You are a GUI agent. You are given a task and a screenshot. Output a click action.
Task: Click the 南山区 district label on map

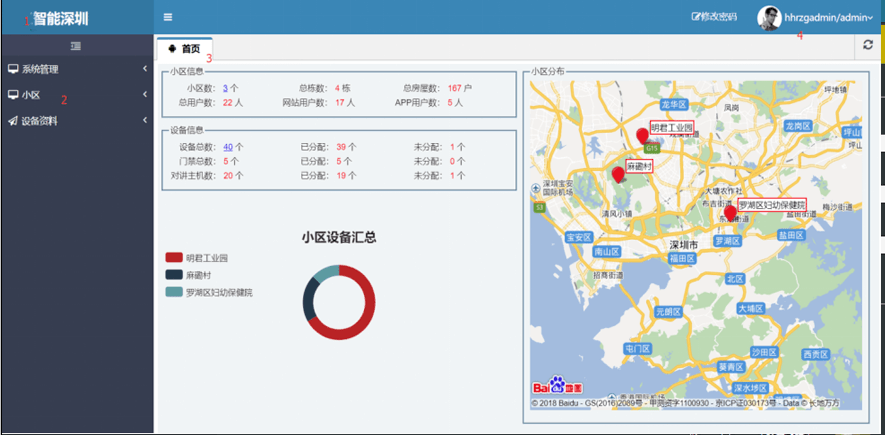point(607,252)
